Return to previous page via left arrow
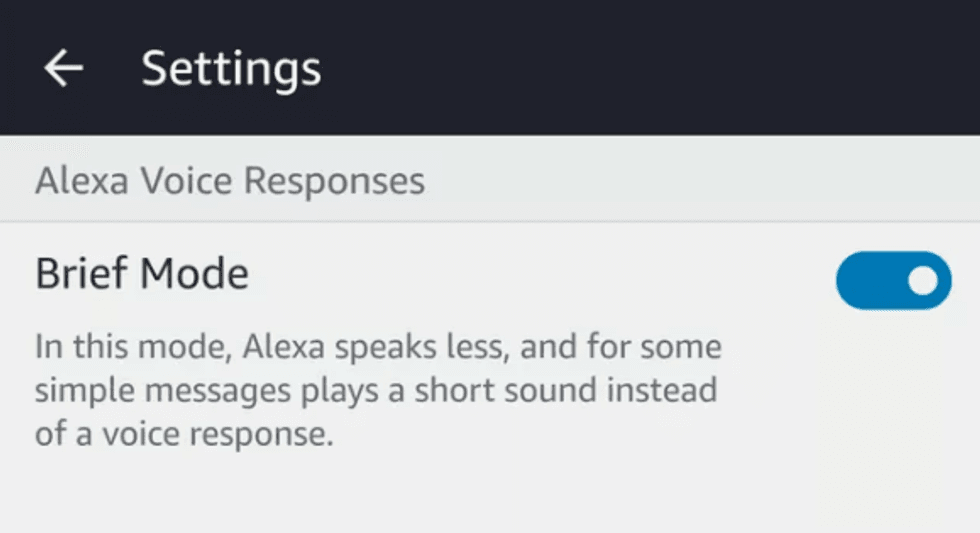The height and width of the screenshot is (533, 980). 64,68
